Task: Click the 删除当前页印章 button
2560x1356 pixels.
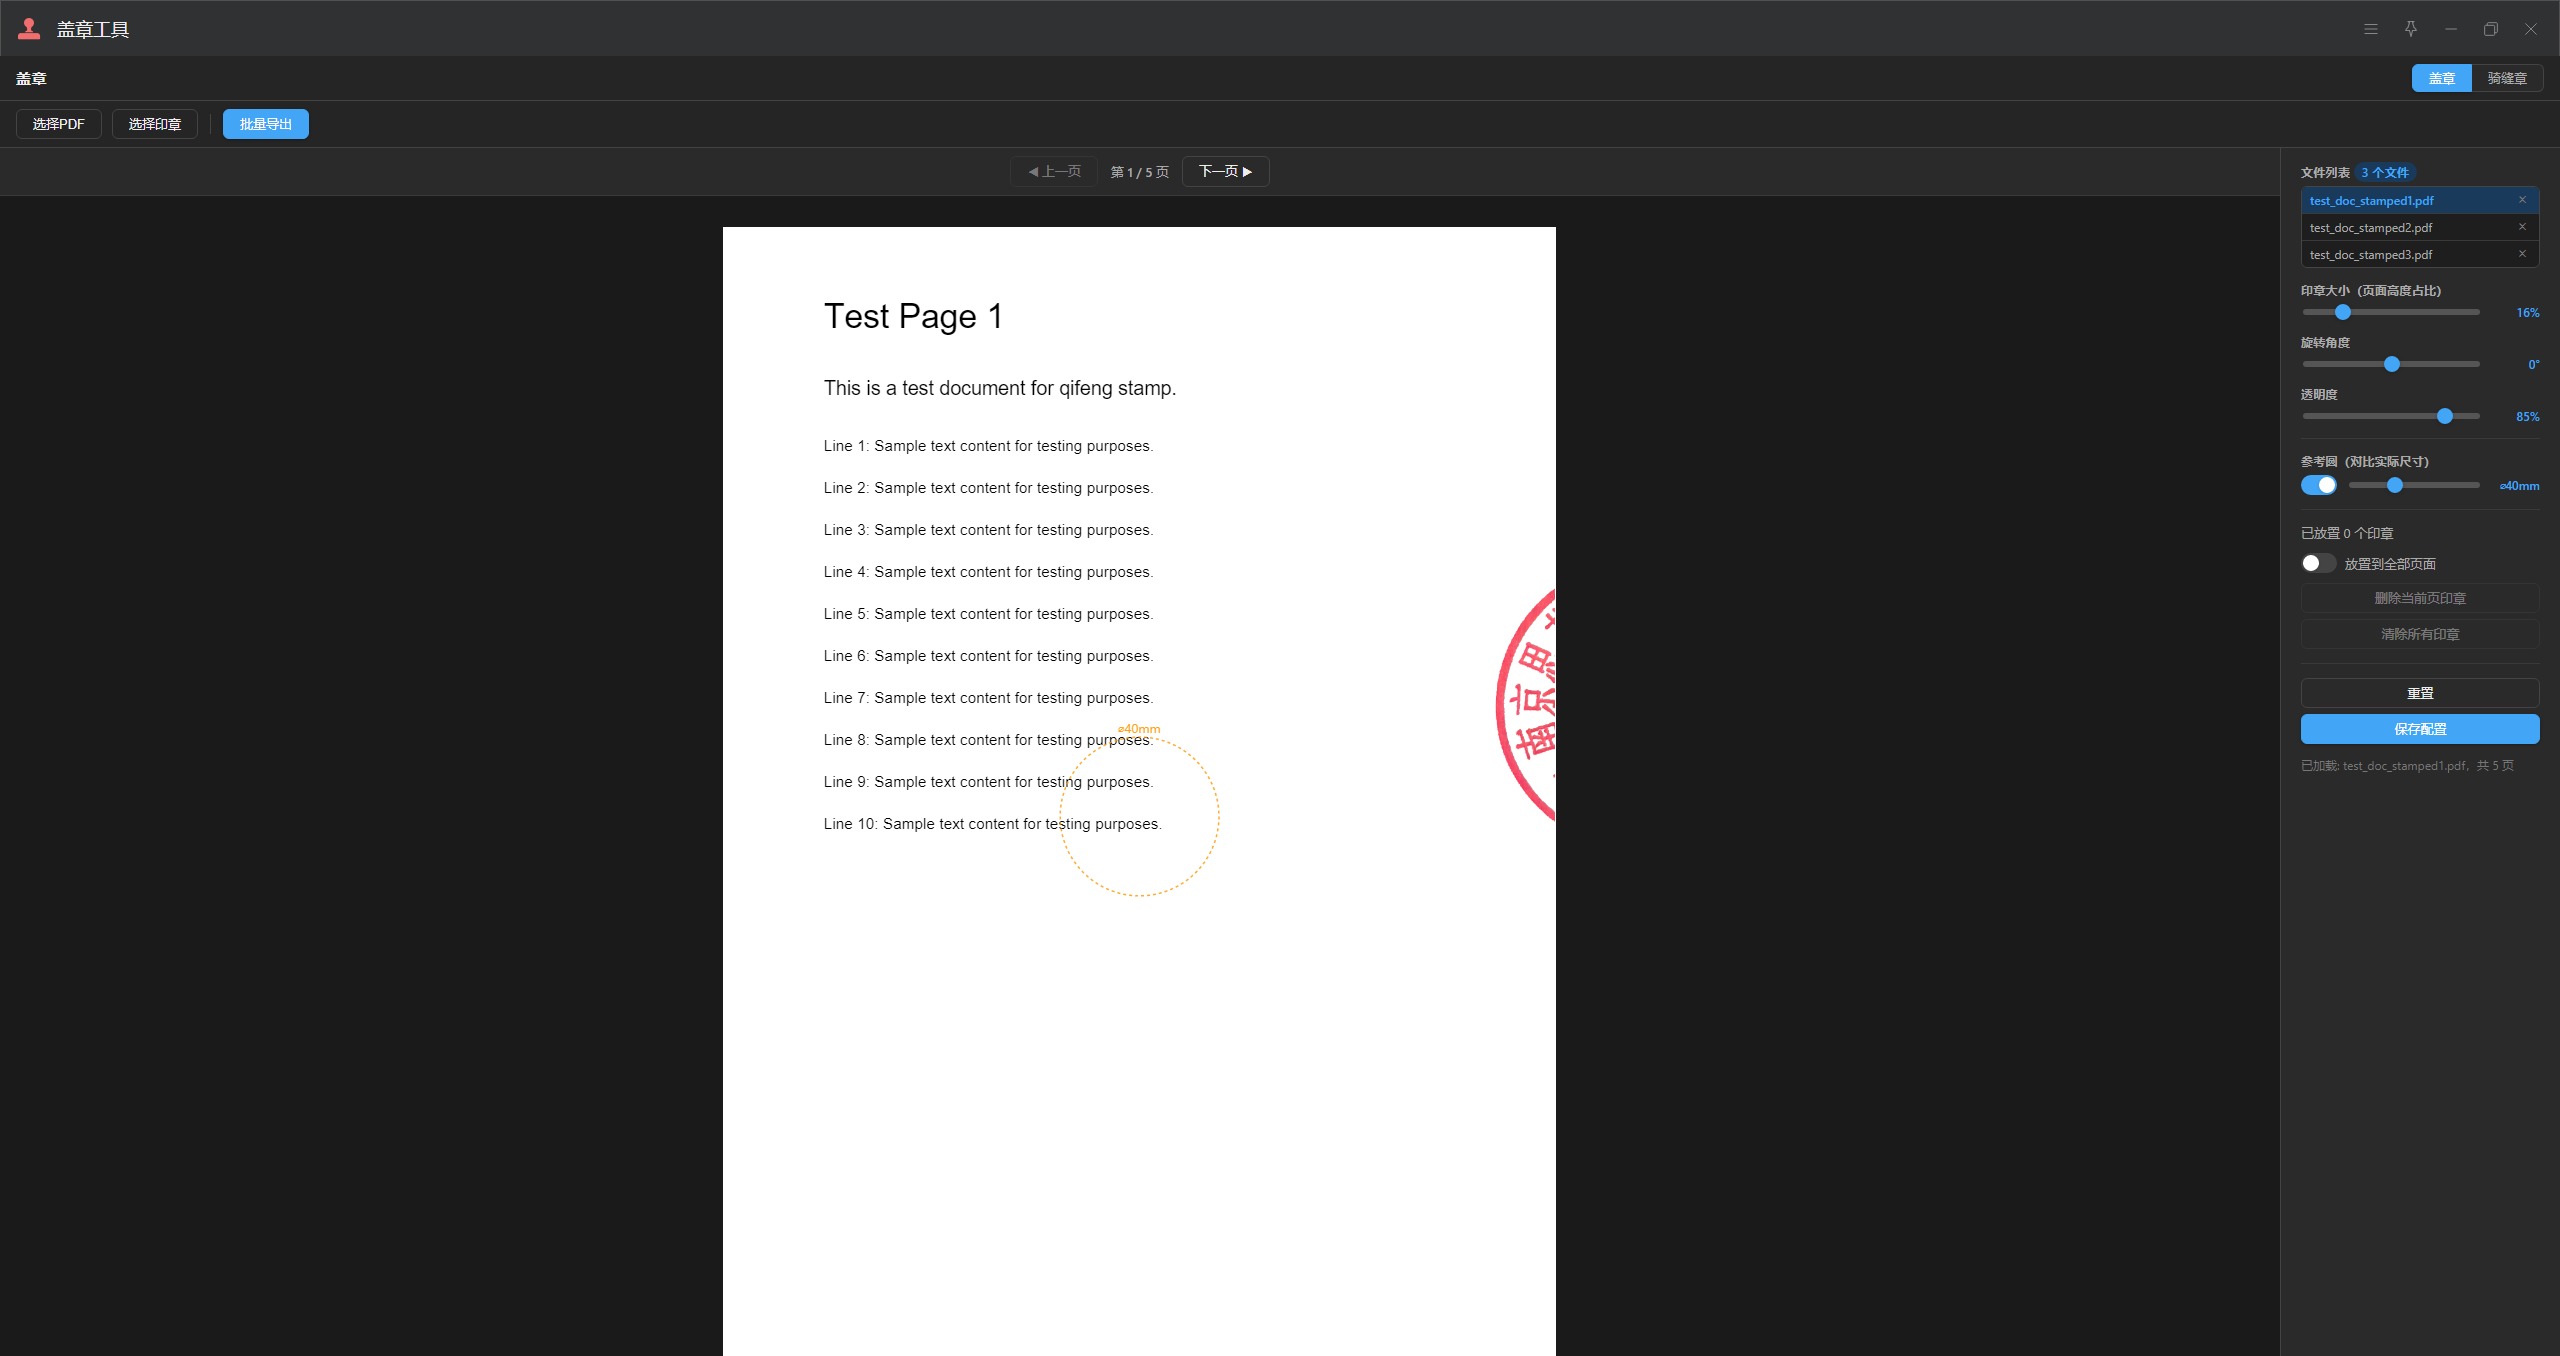Action: click(x=2420, y=598)
